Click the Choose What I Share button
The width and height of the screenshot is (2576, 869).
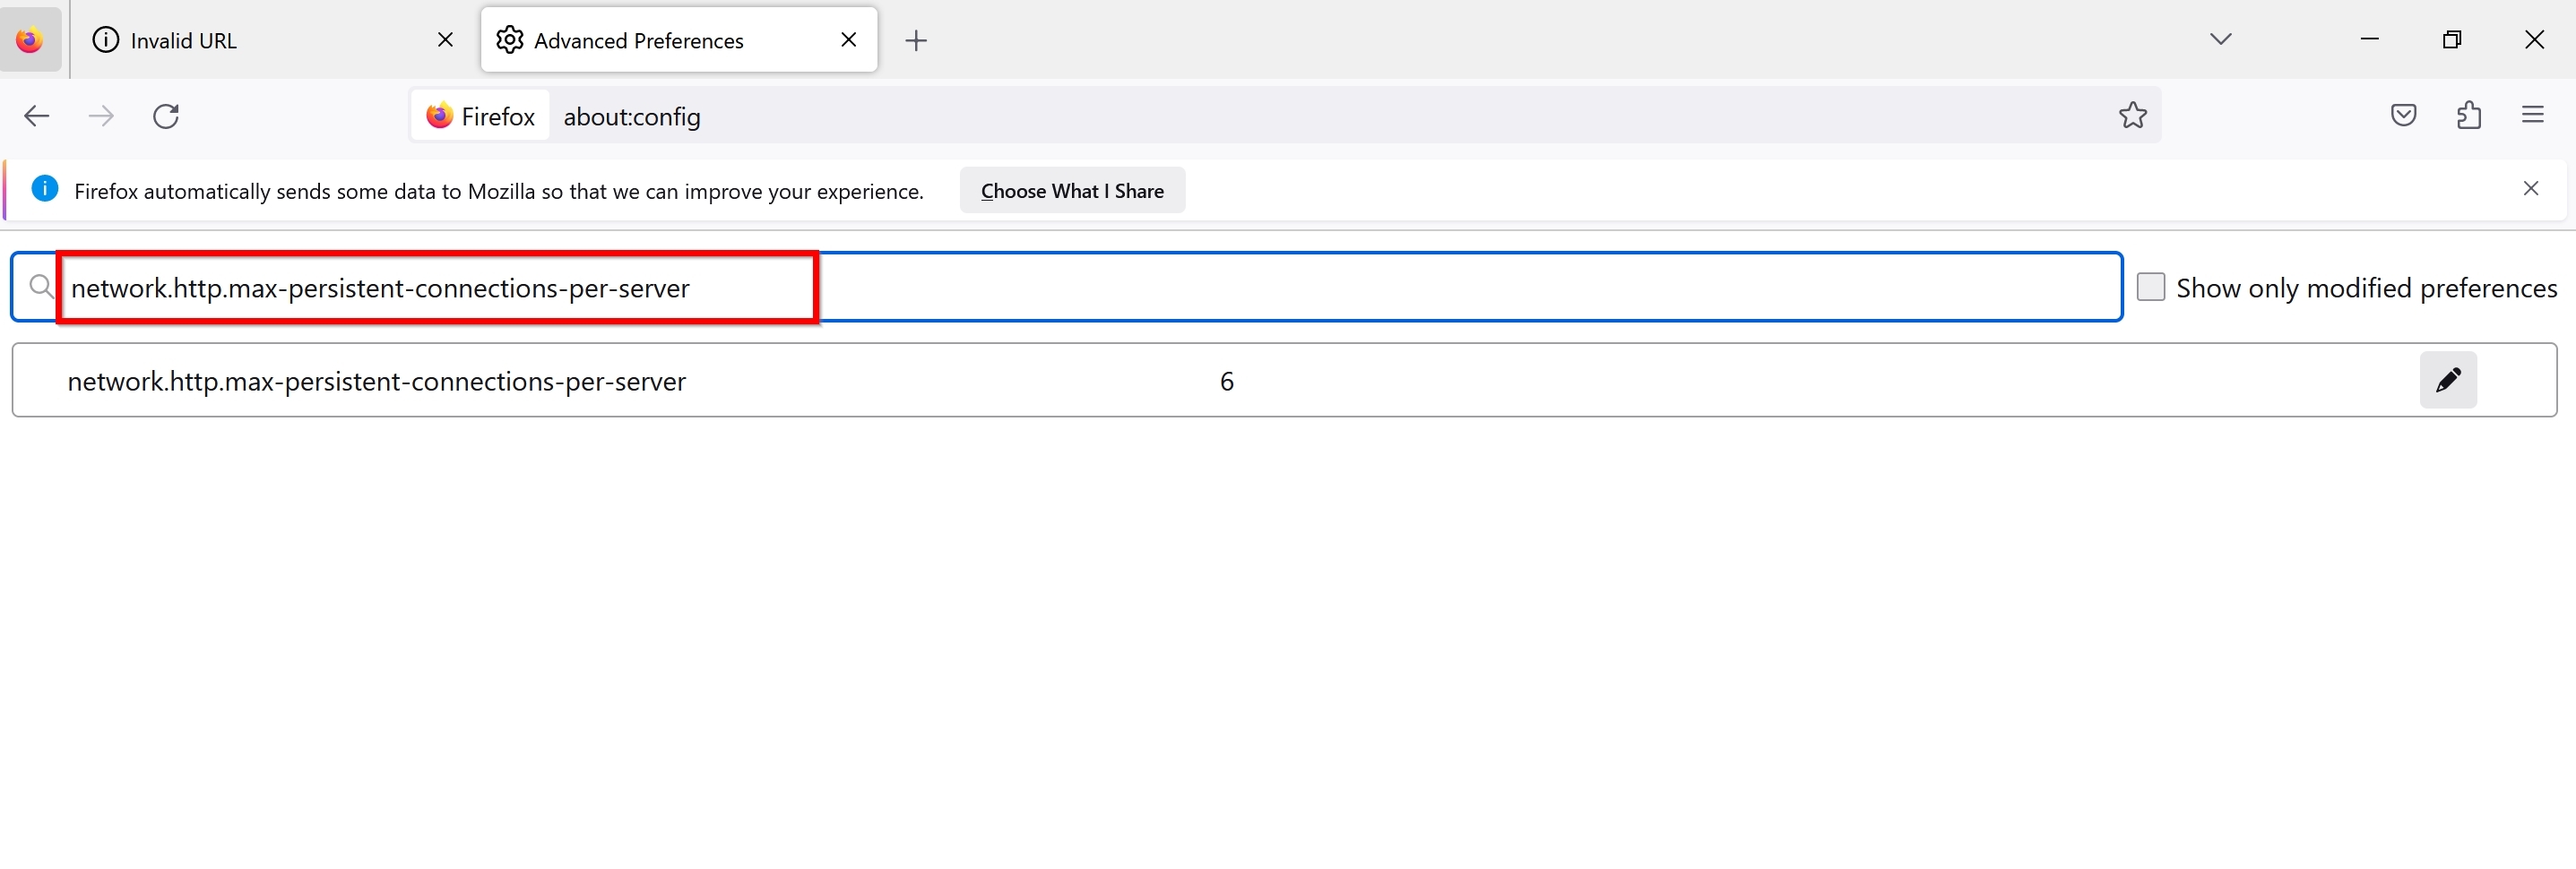(1072, 190)
